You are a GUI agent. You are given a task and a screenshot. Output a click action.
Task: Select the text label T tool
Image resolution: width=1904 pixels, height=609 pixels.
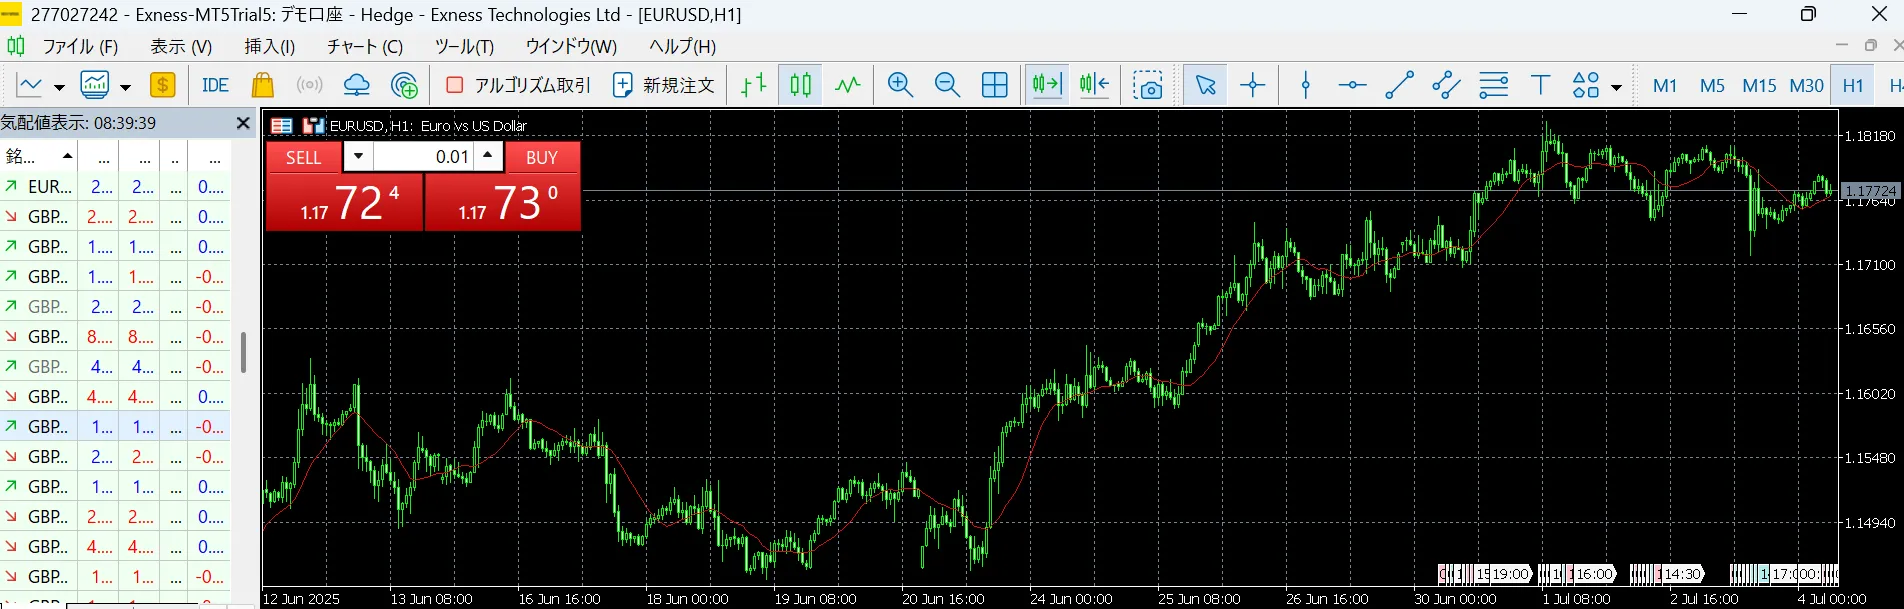click(1540, 85)
